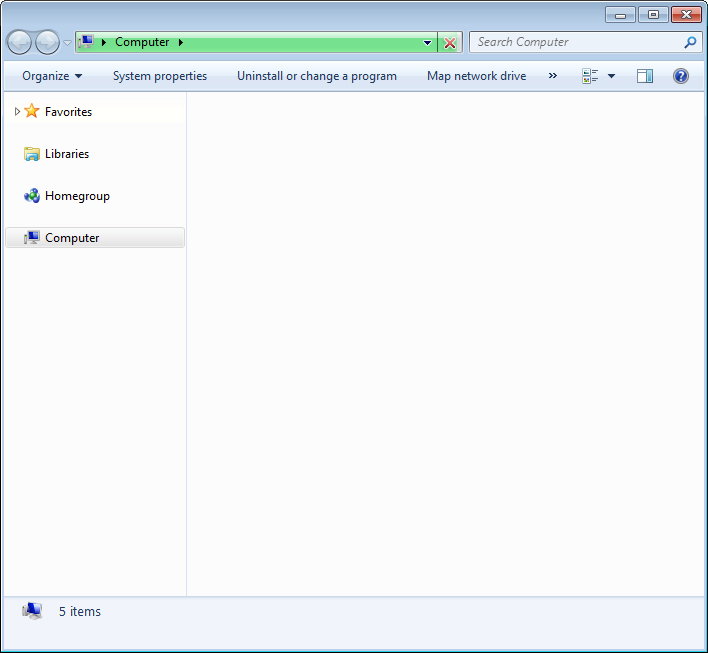Click the Change your view icon
This screenshot has width=708, height=653.
[x=590, y=76]
